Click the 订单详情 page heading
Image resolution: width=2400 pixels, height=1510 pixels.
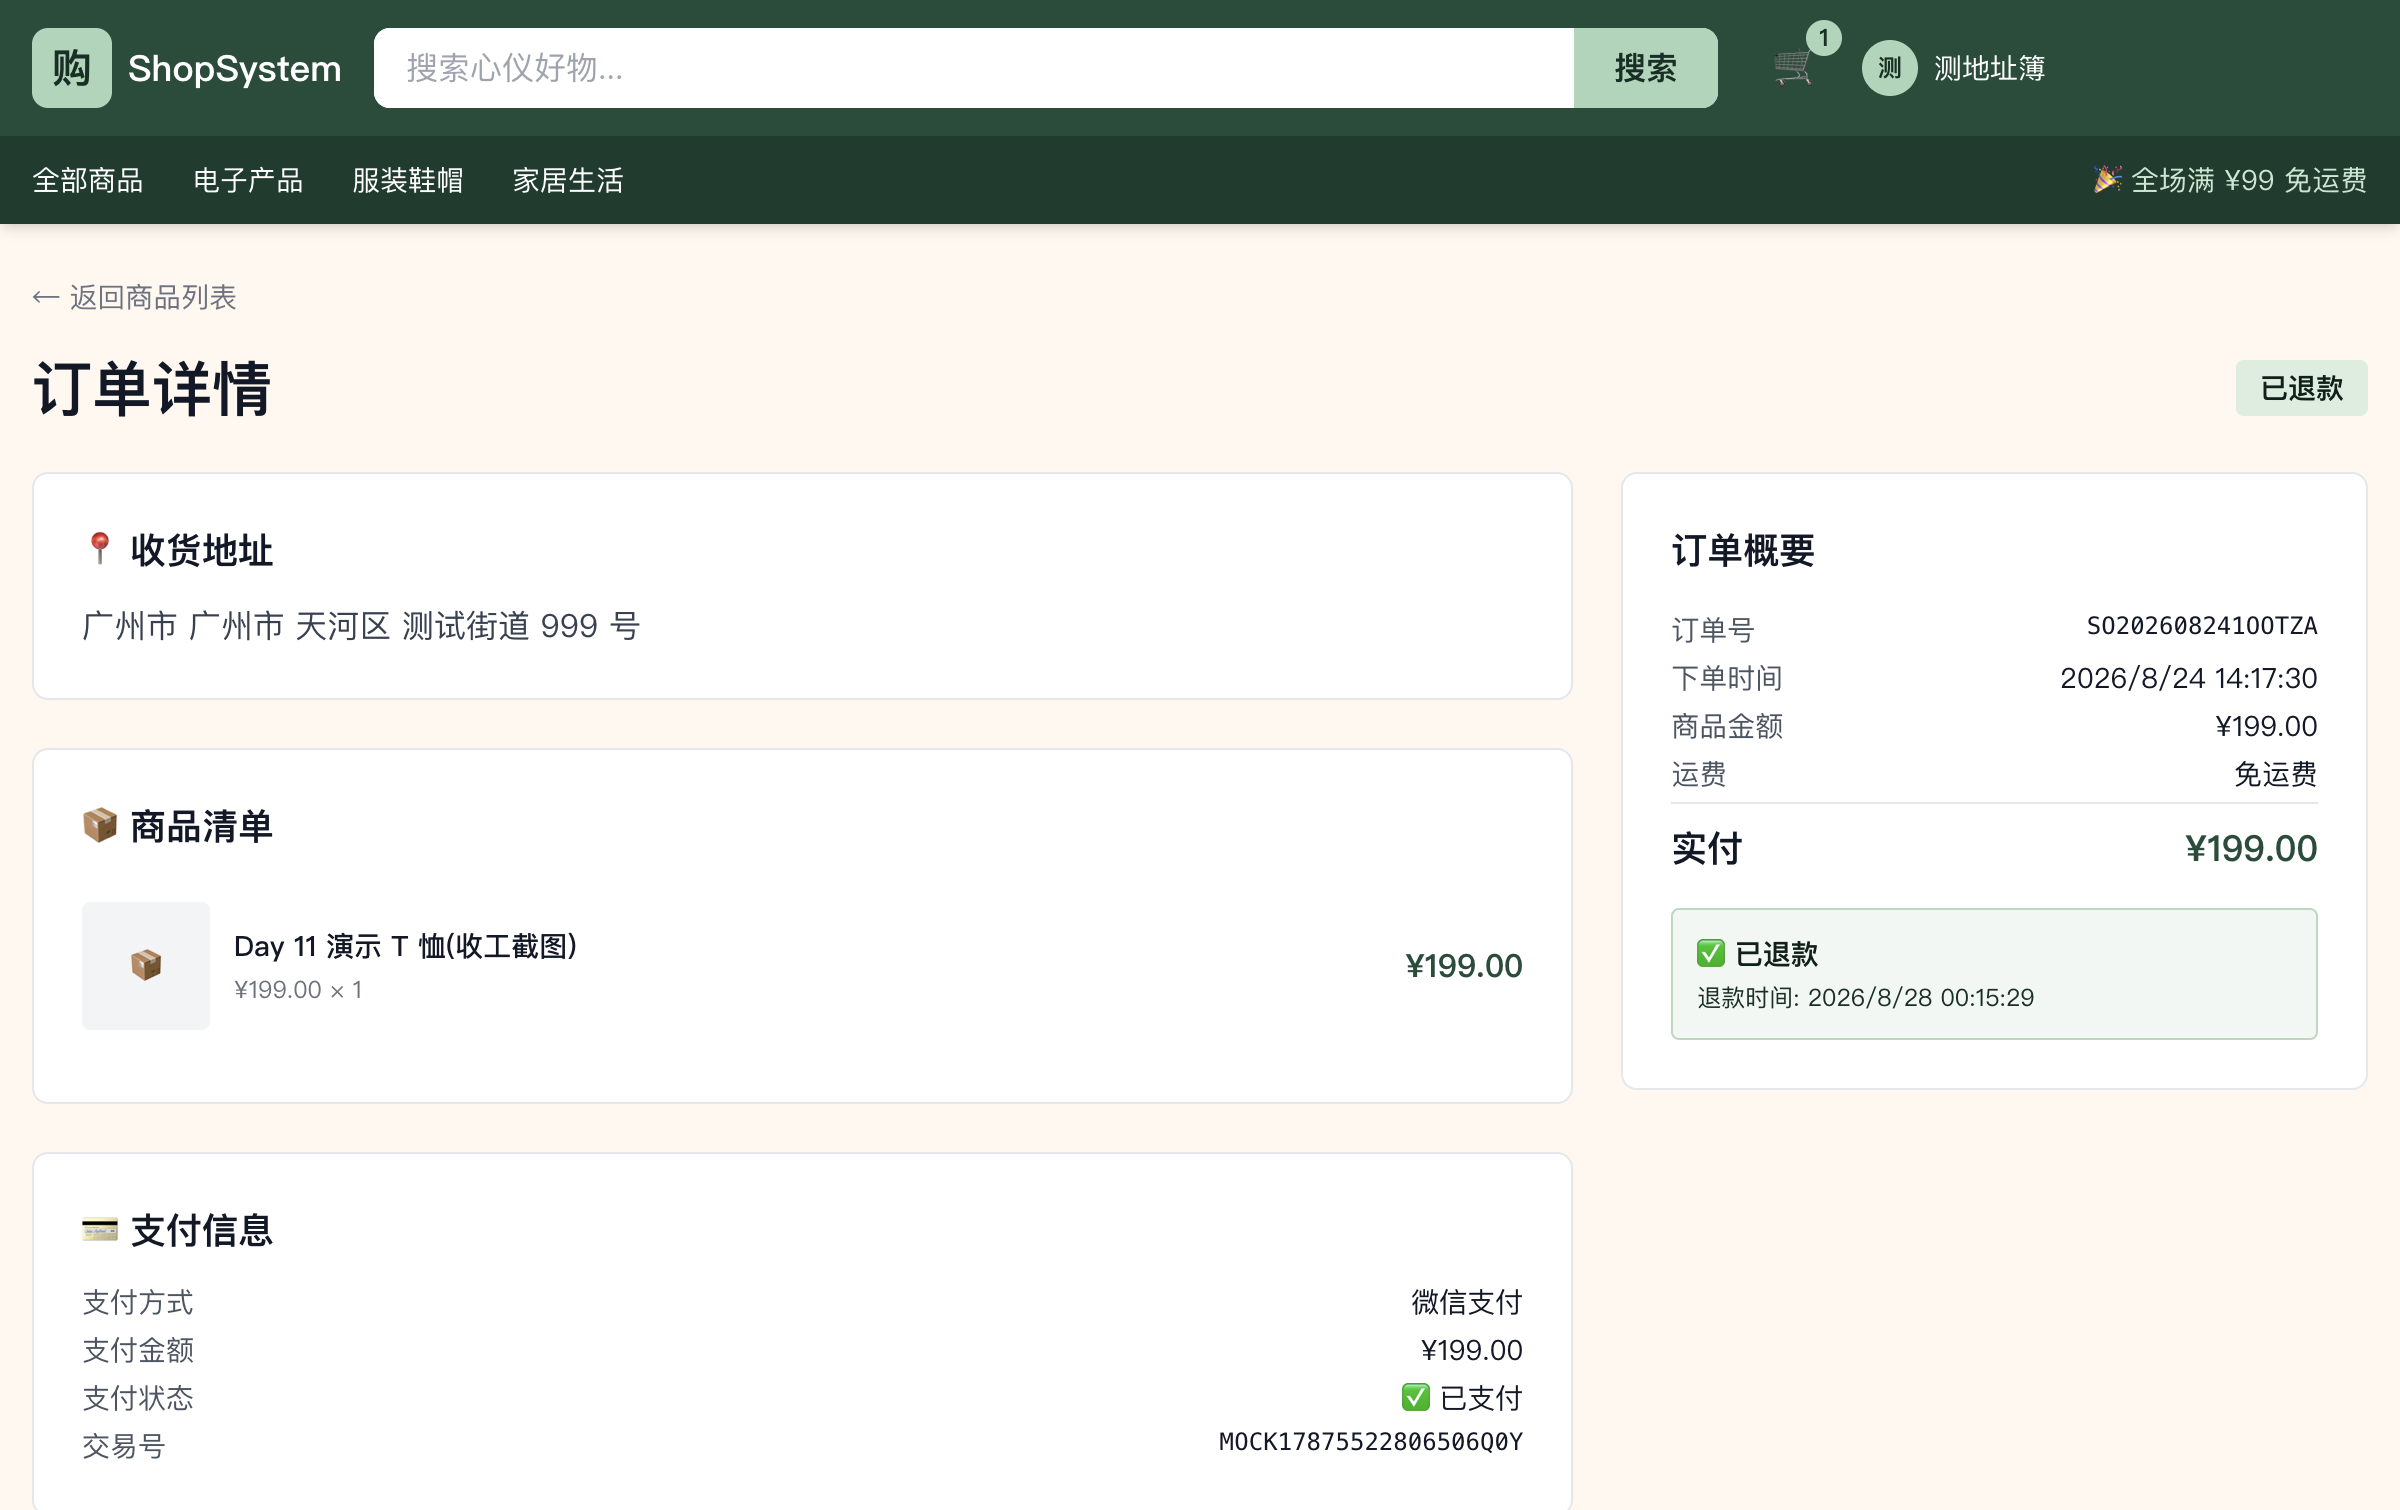[152, 388]
